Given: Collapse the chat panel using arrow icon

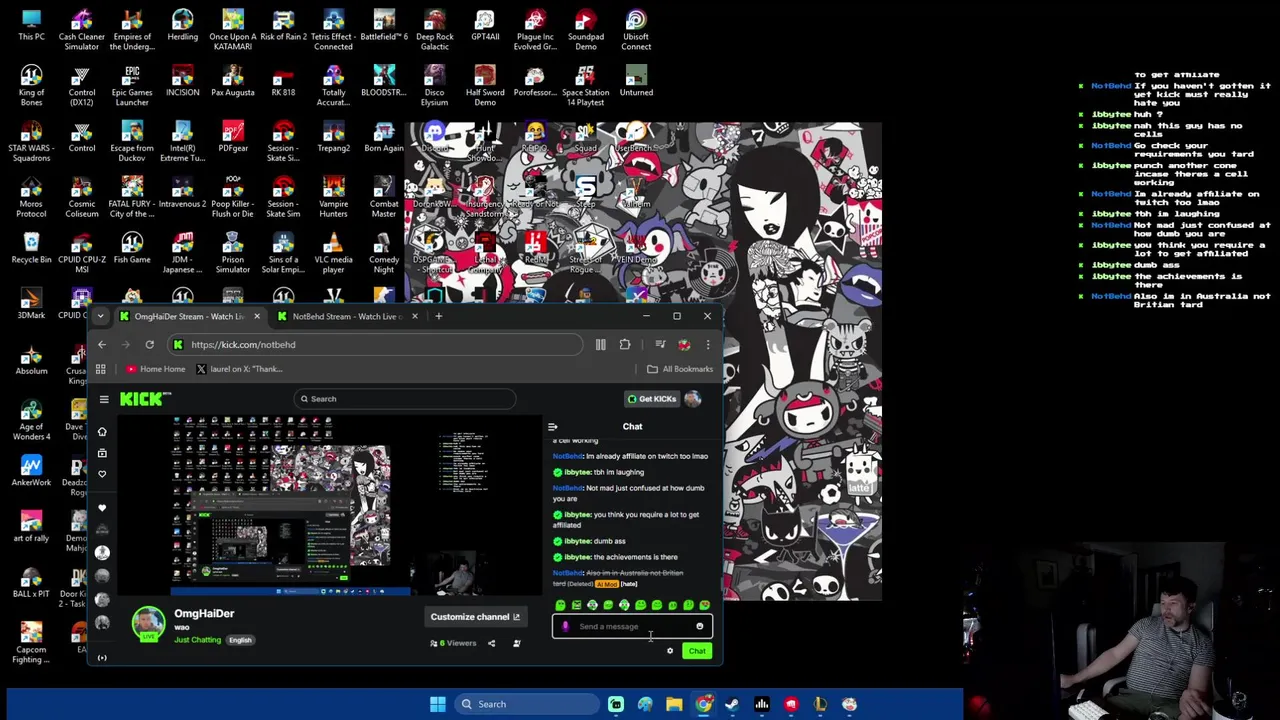Looking at the screenshot, I should (553, 427).
